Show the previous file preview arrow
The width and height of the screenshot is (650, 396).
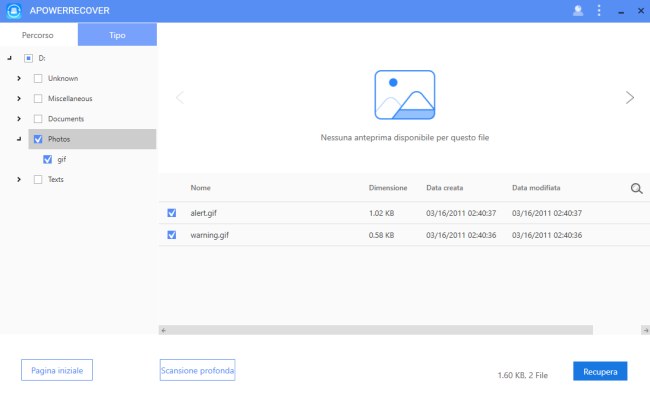tap(180, 97)
